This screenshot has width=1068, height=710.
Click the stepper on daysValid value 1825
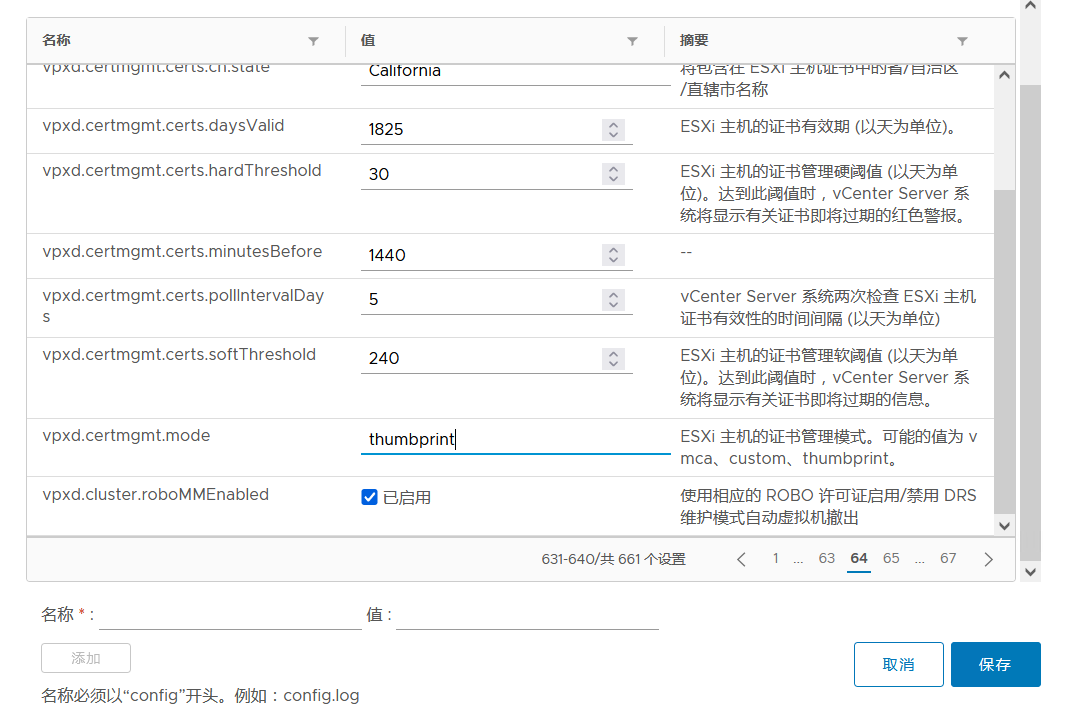click(x=614, y=129)
